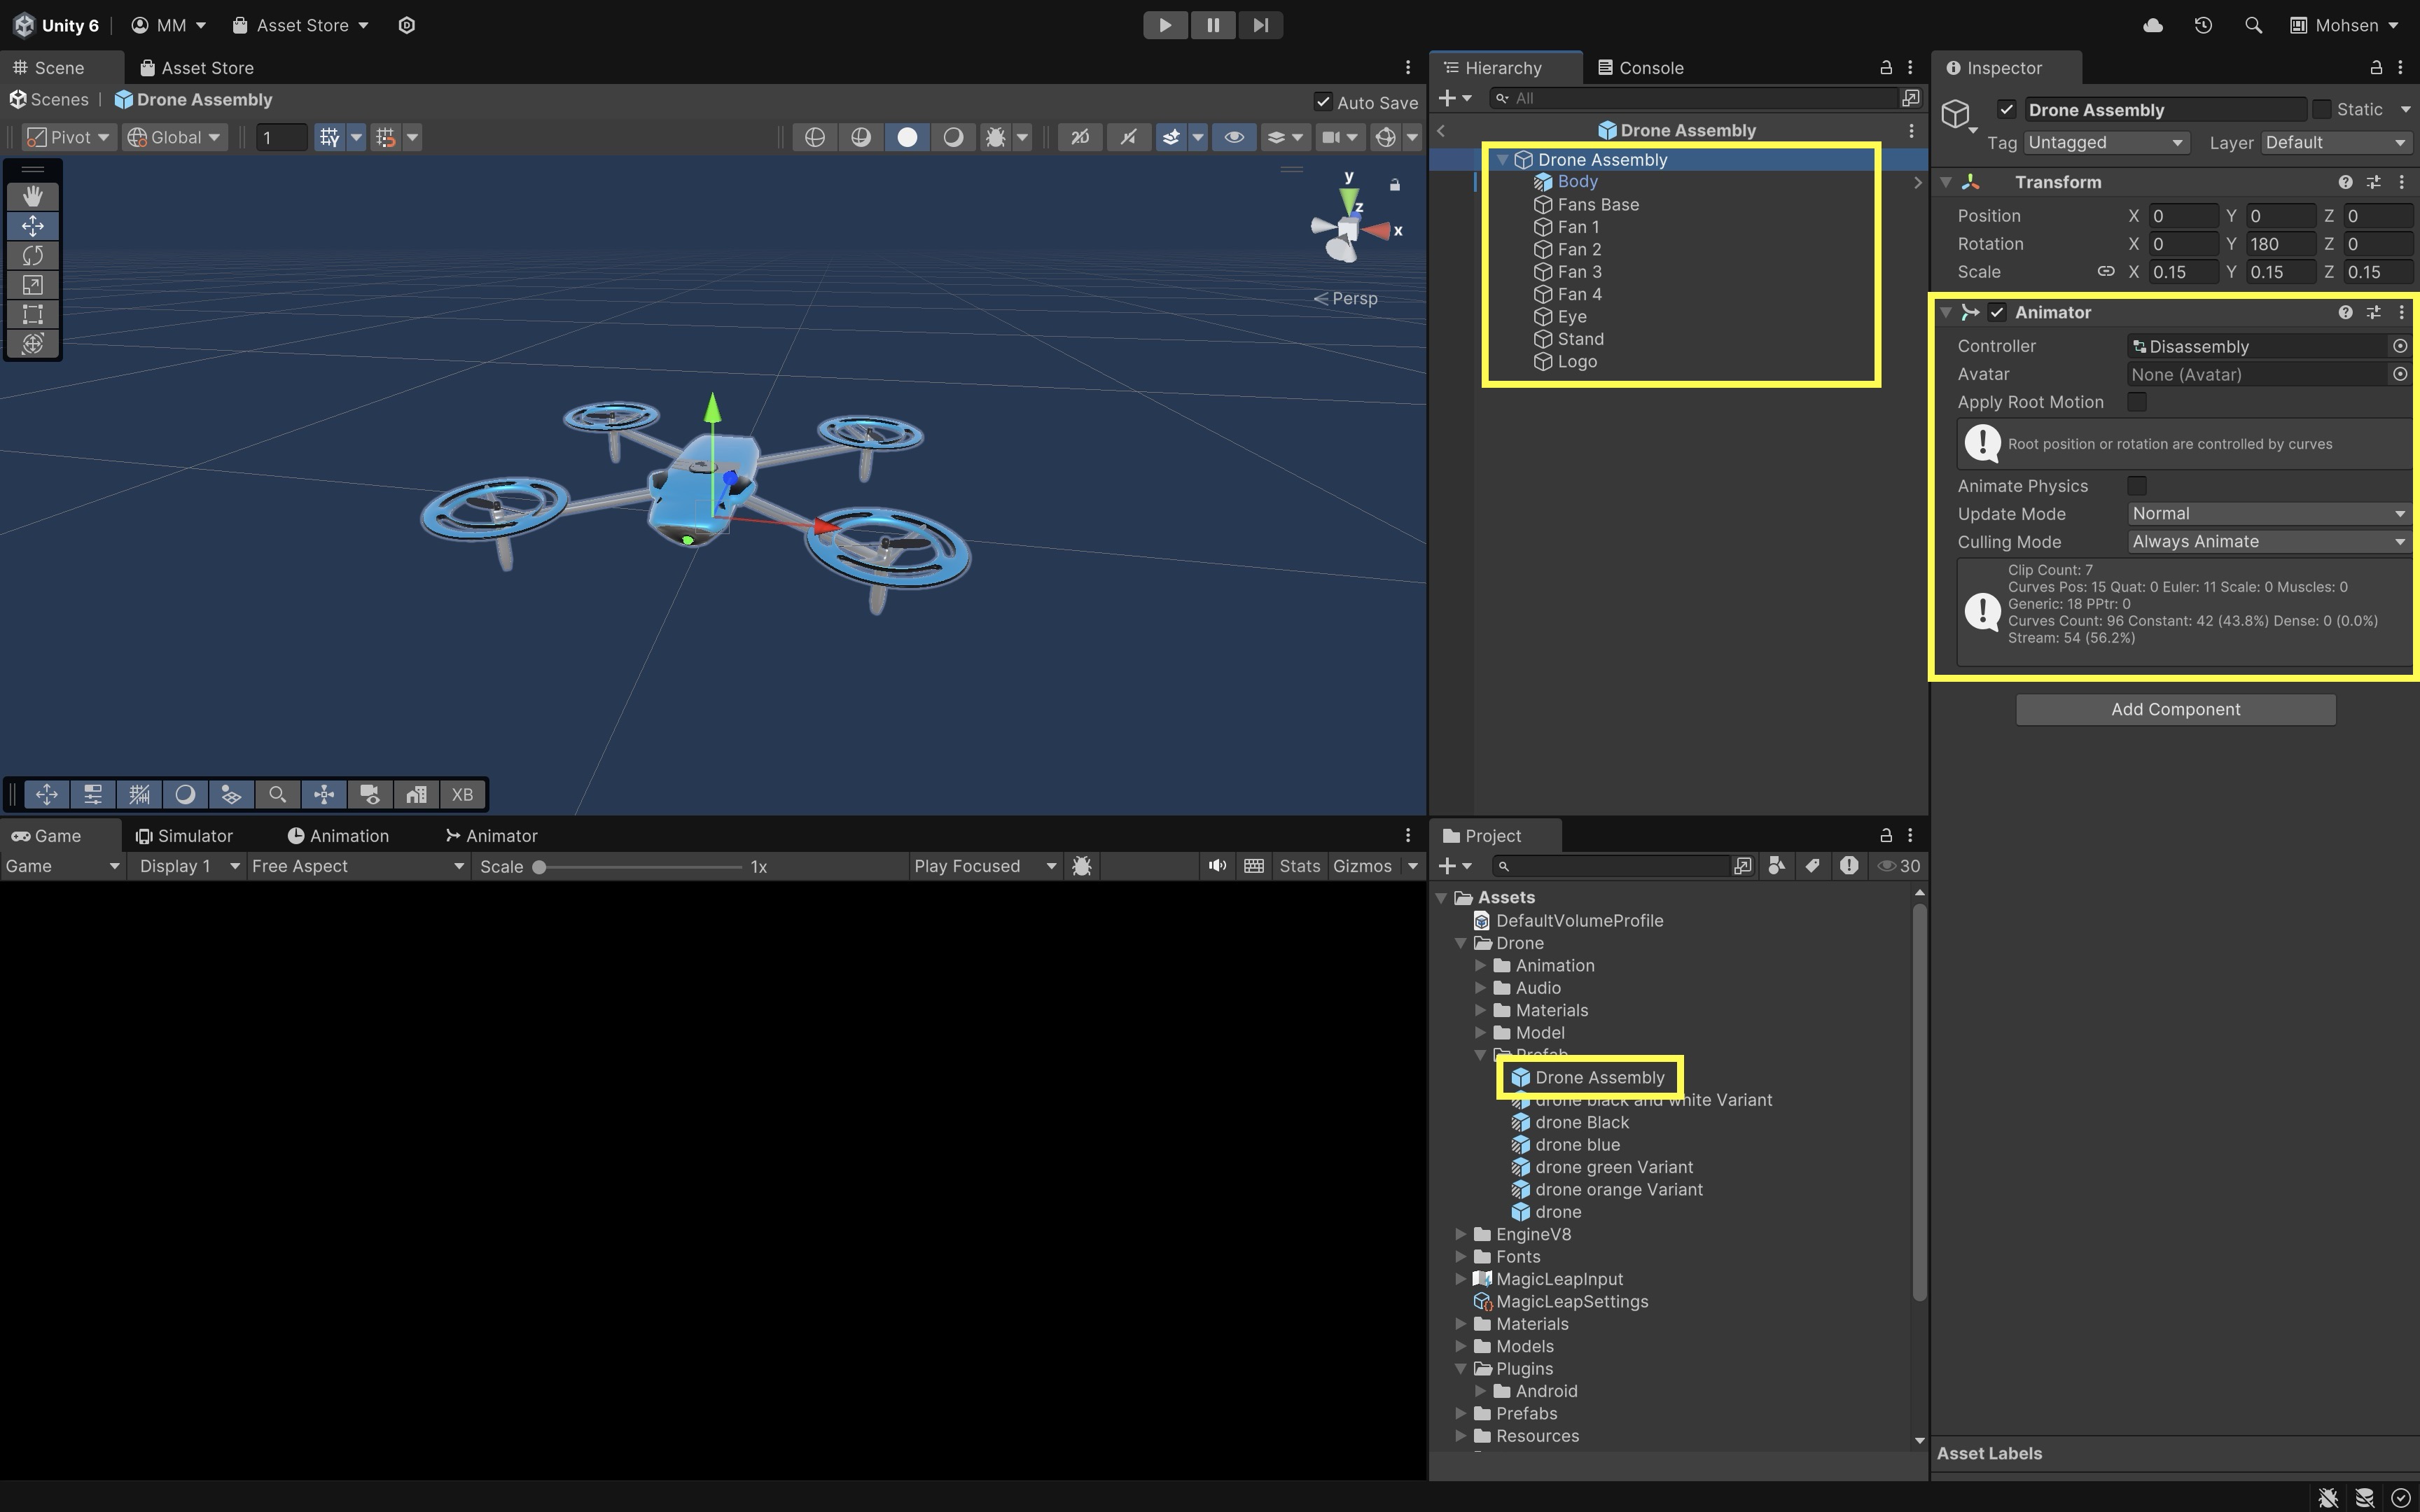Select the Rotate tool in scene toolbar
This screenshot has height=1512, width=2420.
pos(33,255)
